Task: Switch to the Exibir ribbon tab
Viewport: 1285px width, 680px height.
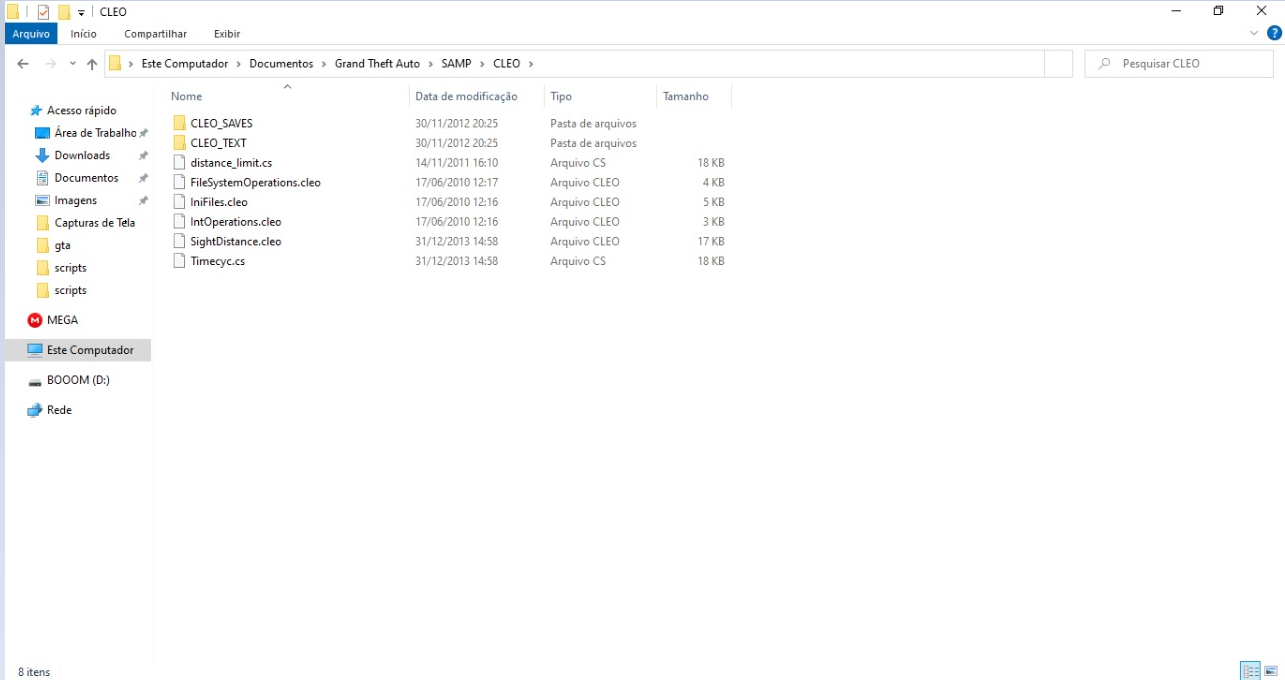Action: pos(227,34)
